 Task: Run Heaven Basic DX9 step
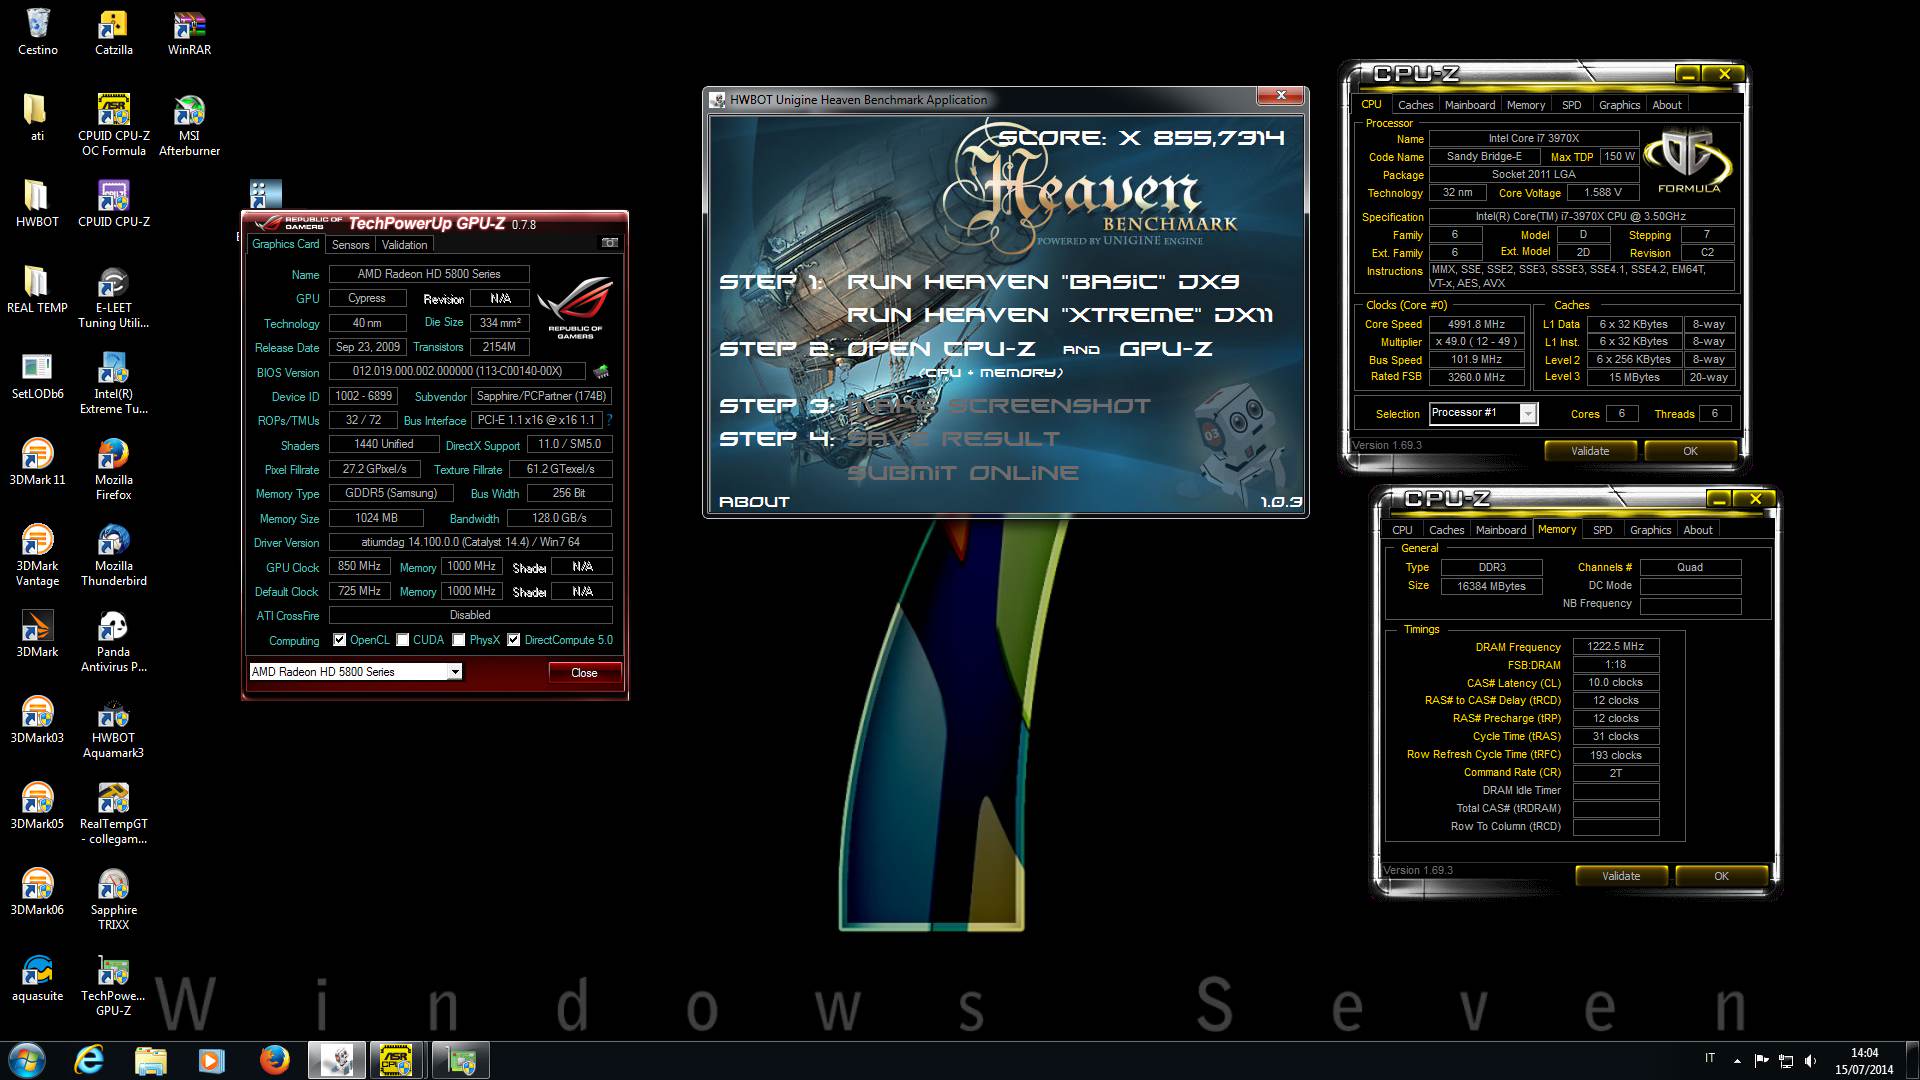(x=1042, y=282)
